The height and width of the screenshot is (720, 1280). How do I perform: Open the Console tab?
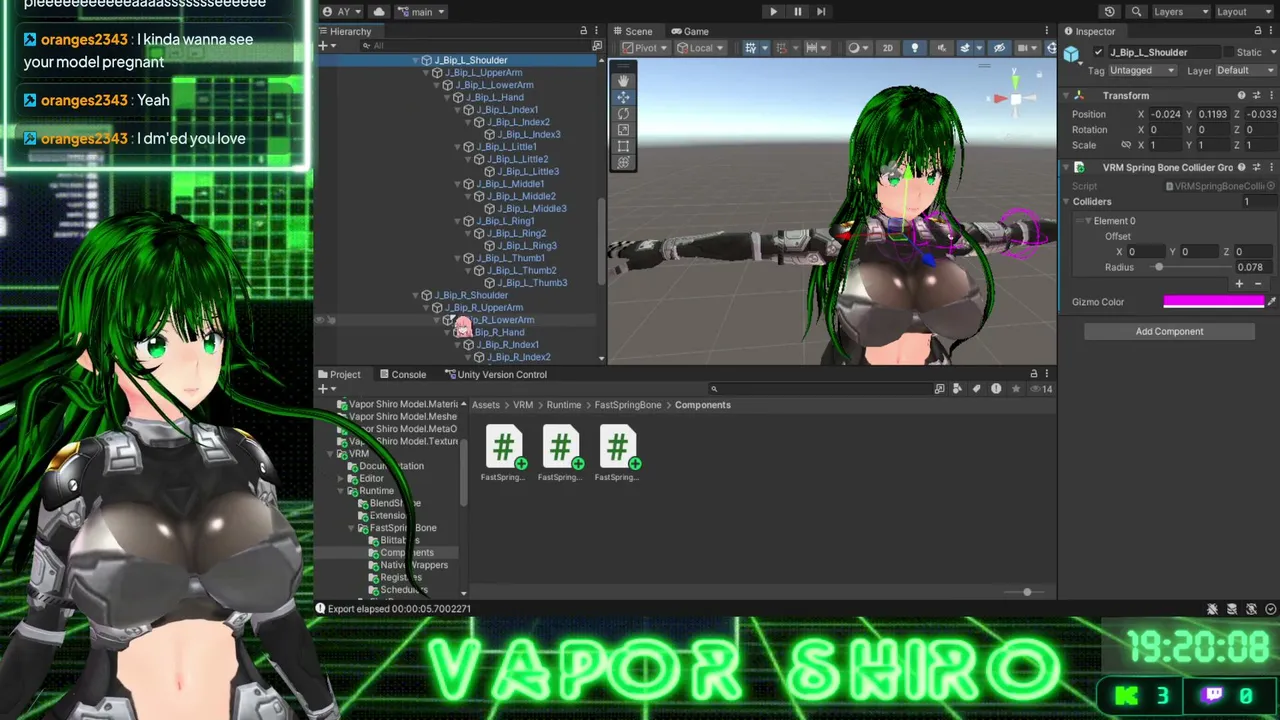402,375
